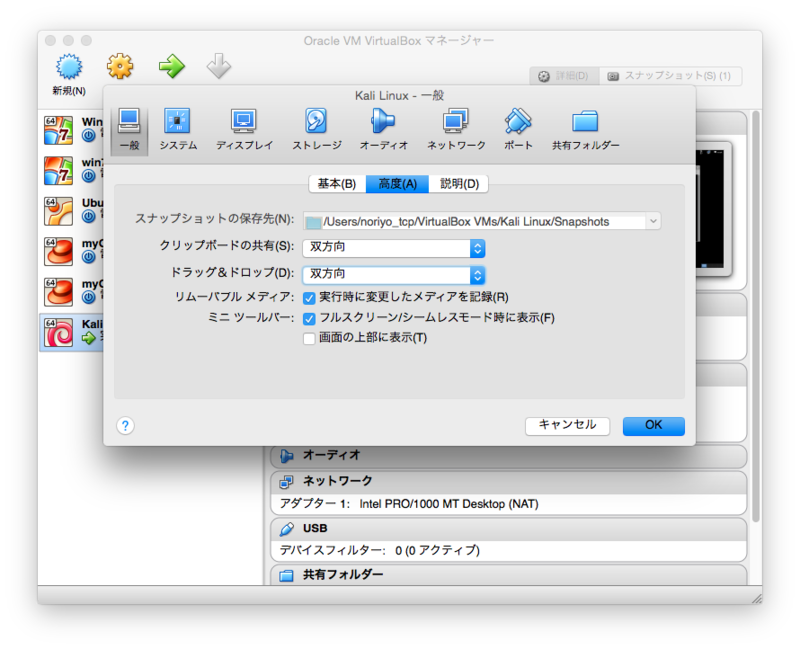Click the help question mark button
800x649 pixels.
click(x=124, y=426)
